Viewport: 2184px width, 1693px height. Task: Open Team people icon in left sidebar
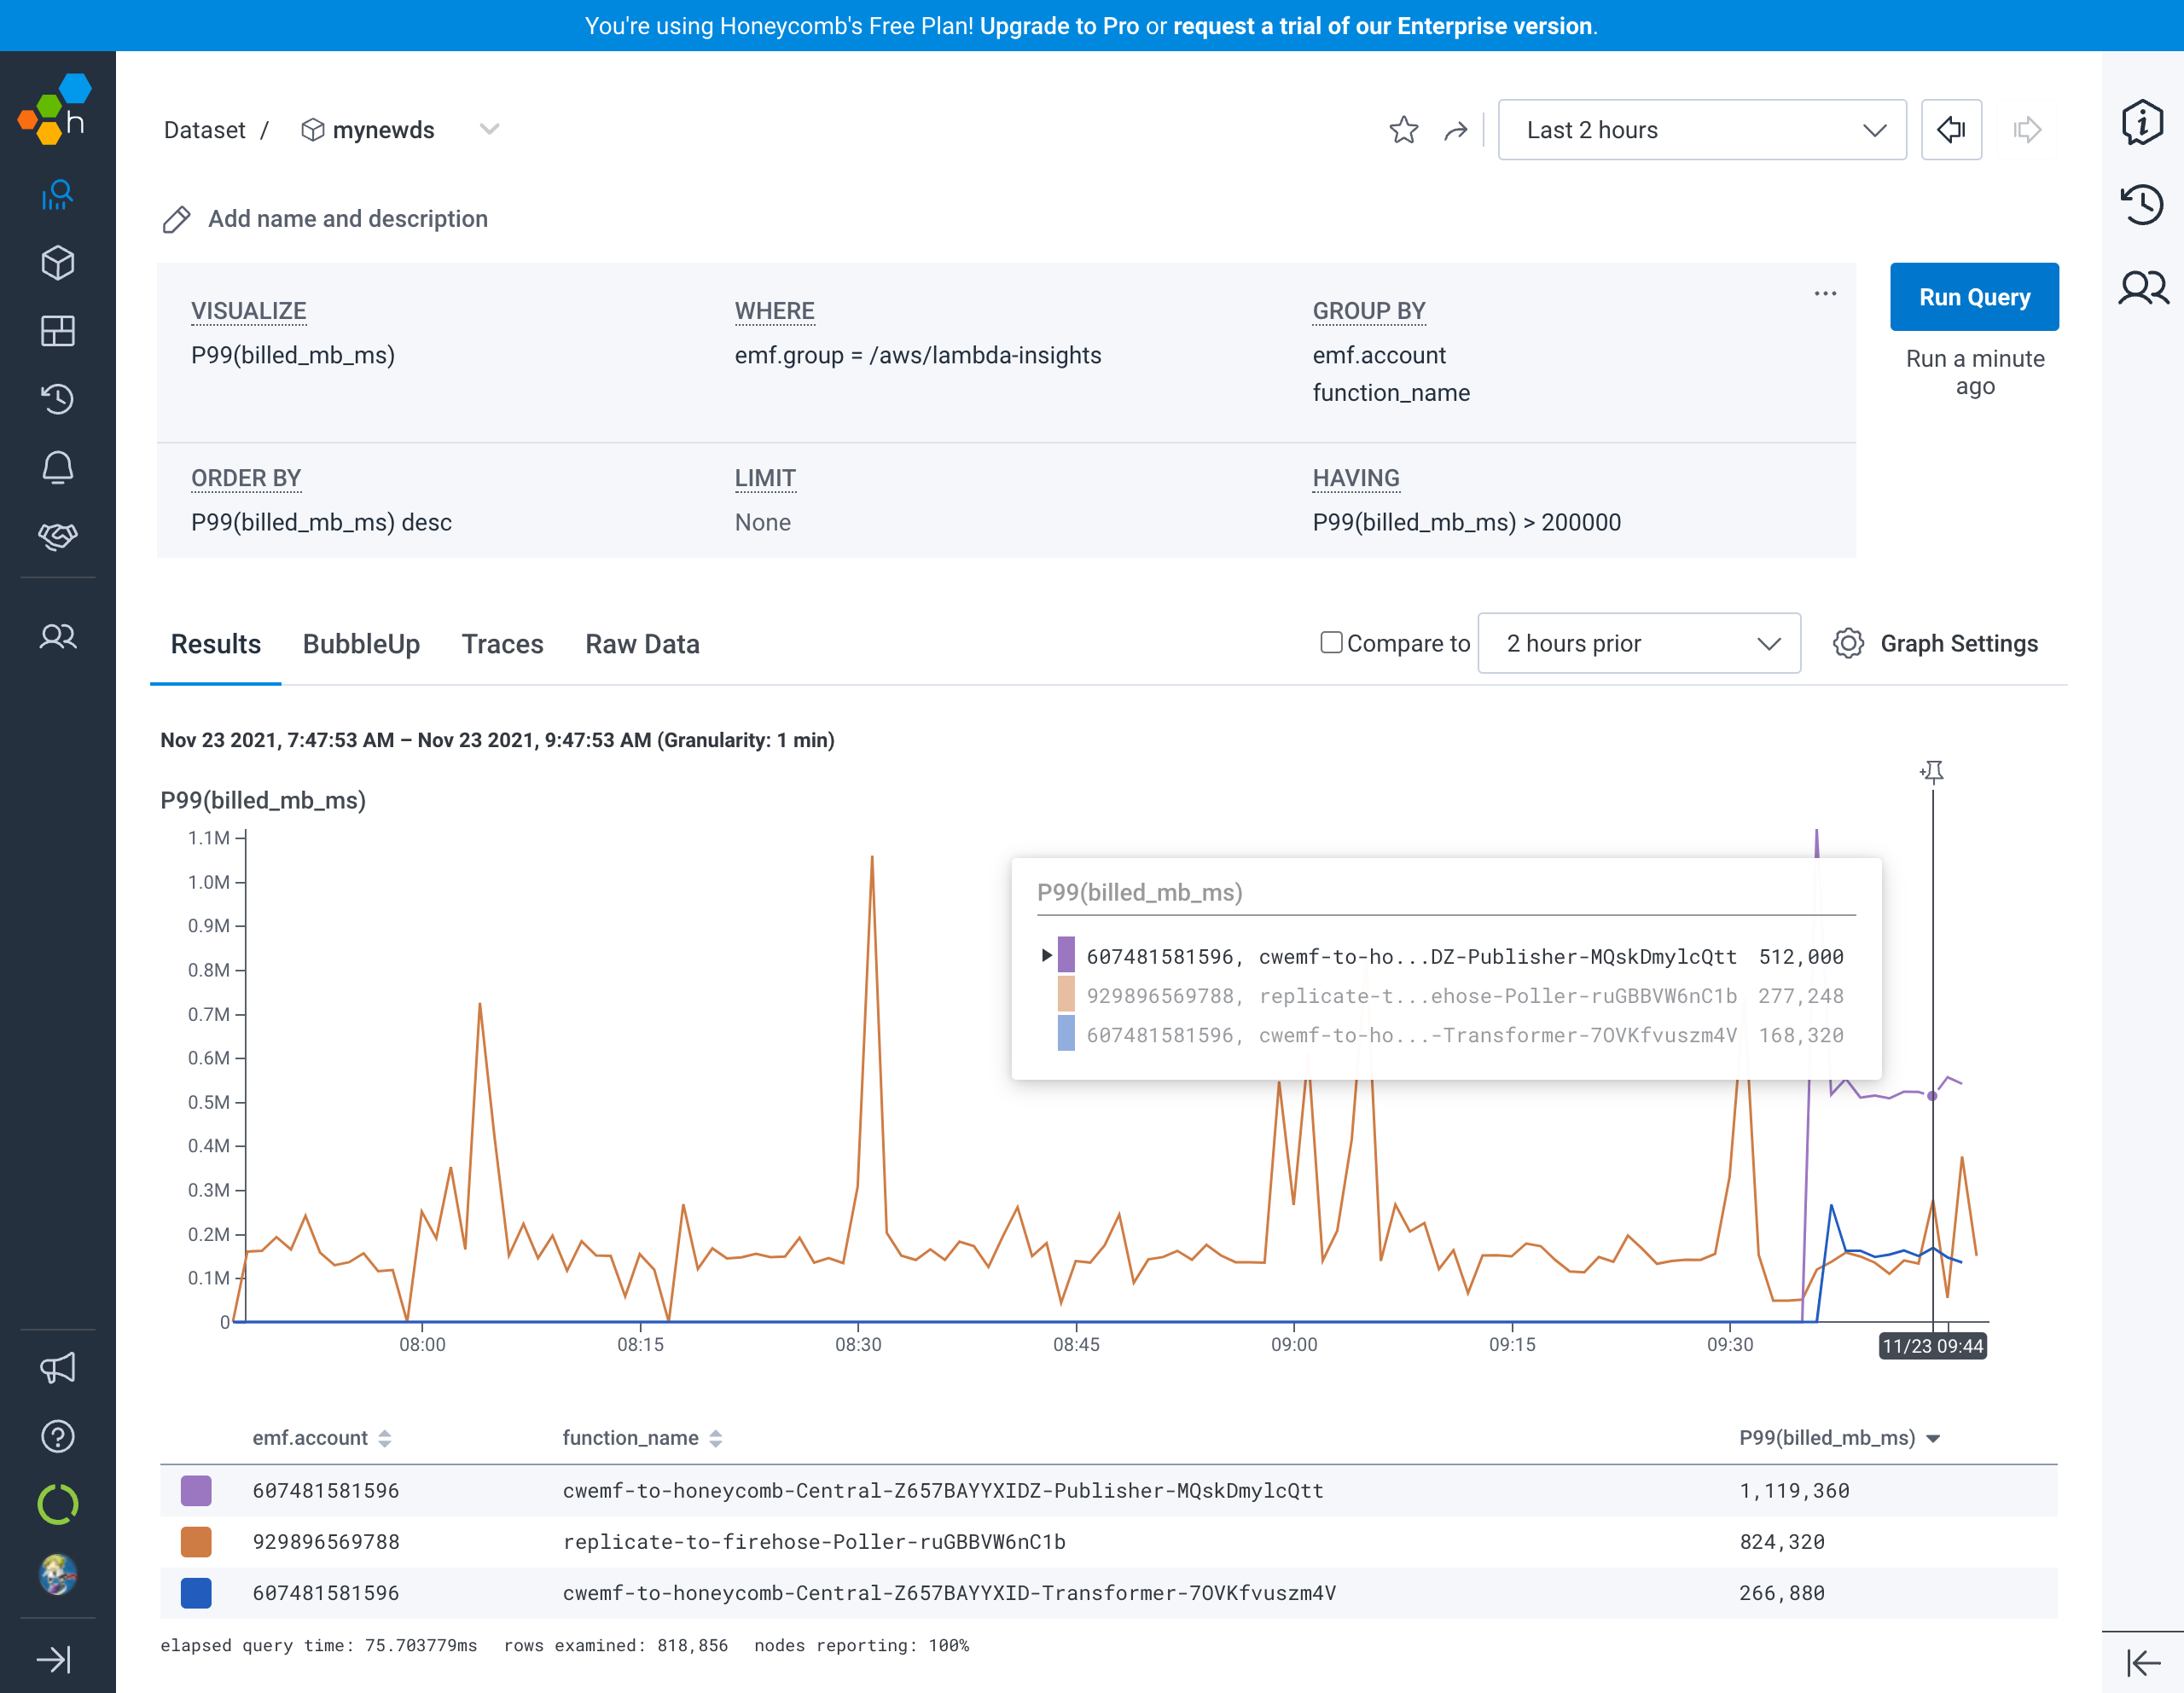pos(57,637)
